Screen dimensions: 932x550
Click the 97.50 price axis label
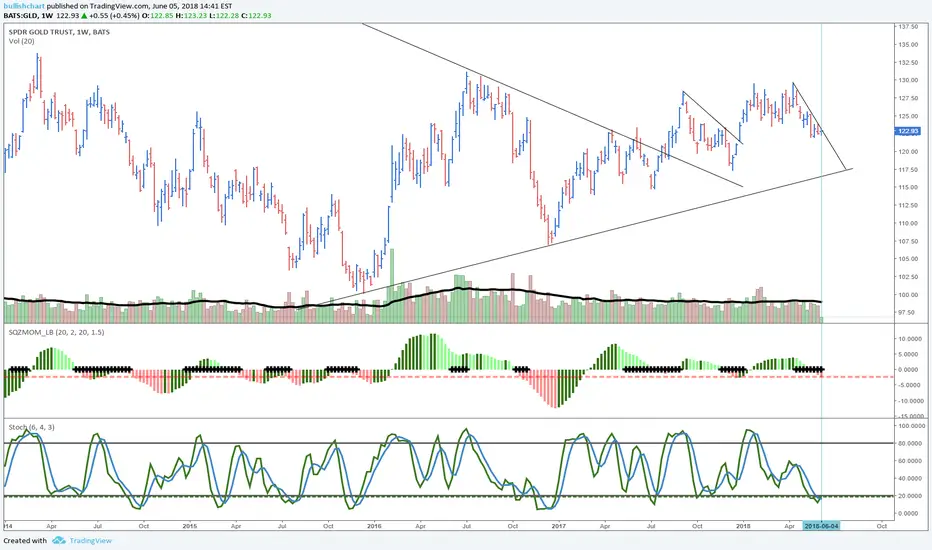pyautogui.click(x=907, y=312)
